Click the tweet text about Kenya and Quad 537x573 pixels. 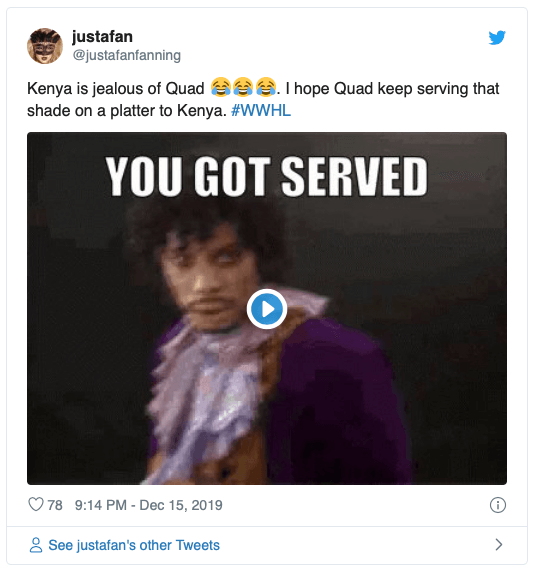point(263,99)
